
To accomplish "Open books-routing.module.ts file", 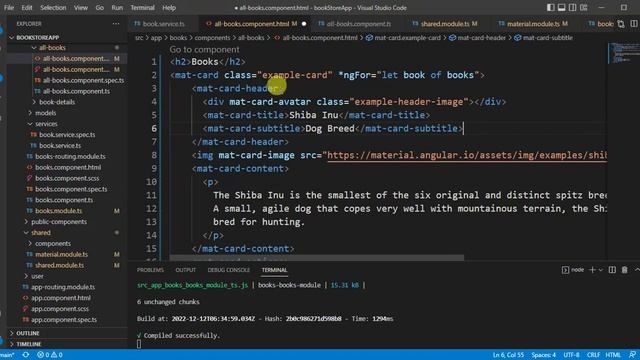I will [x=70, y=156].
